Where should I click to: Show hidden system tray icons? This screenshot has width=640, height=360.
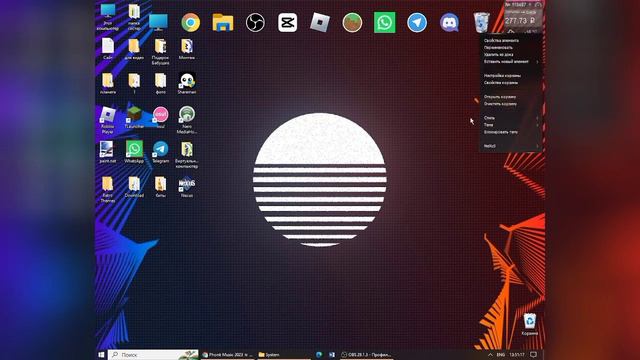pos(490,355)
